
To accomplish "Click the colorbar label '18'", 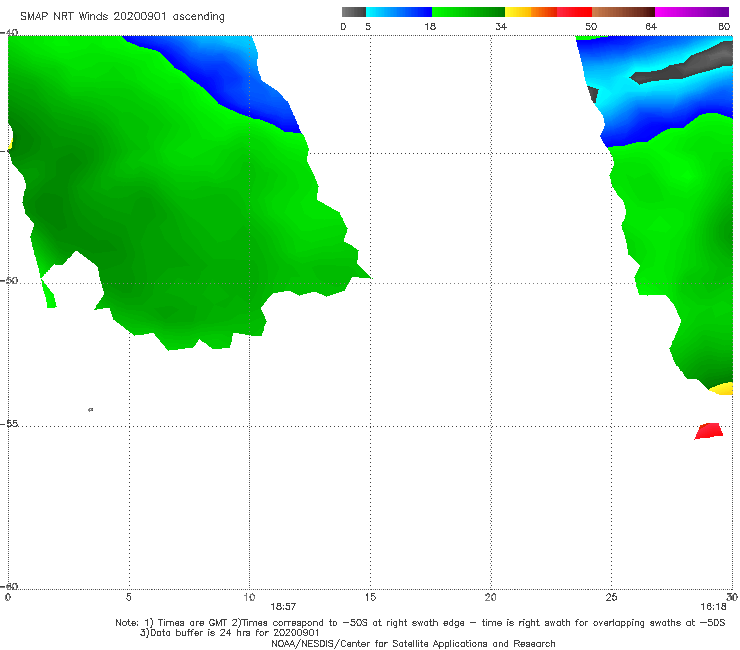I will (430, 26).
